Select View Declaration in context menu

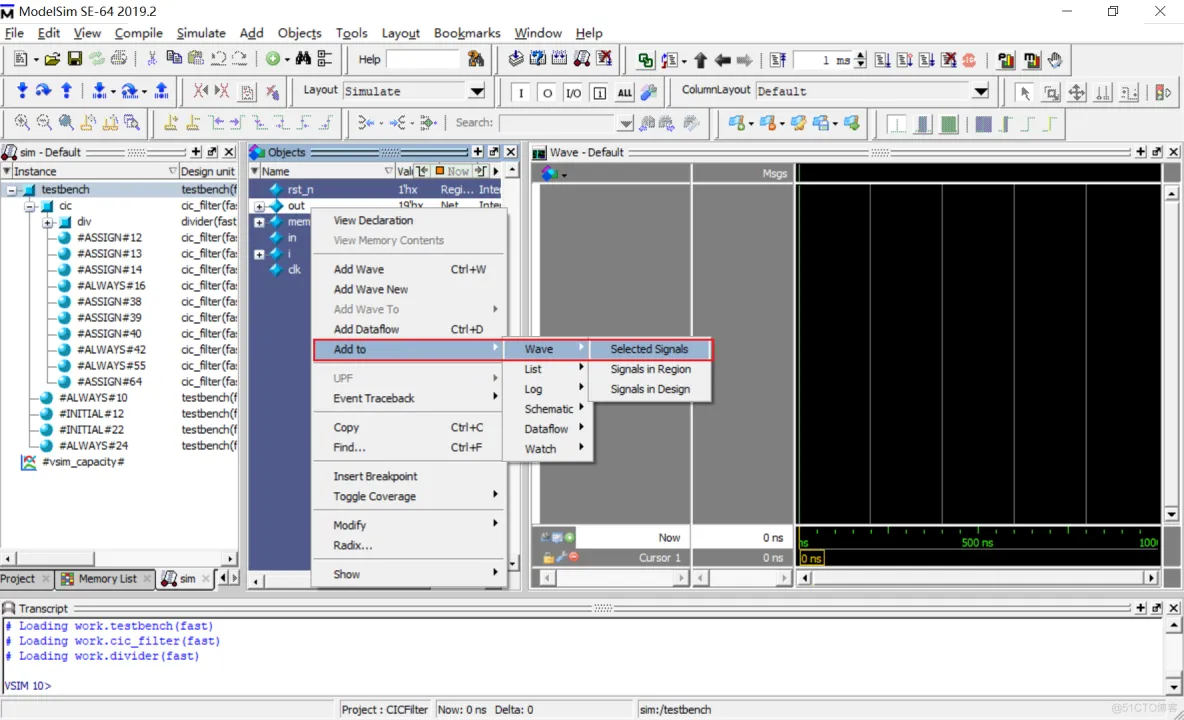(373, 220)
